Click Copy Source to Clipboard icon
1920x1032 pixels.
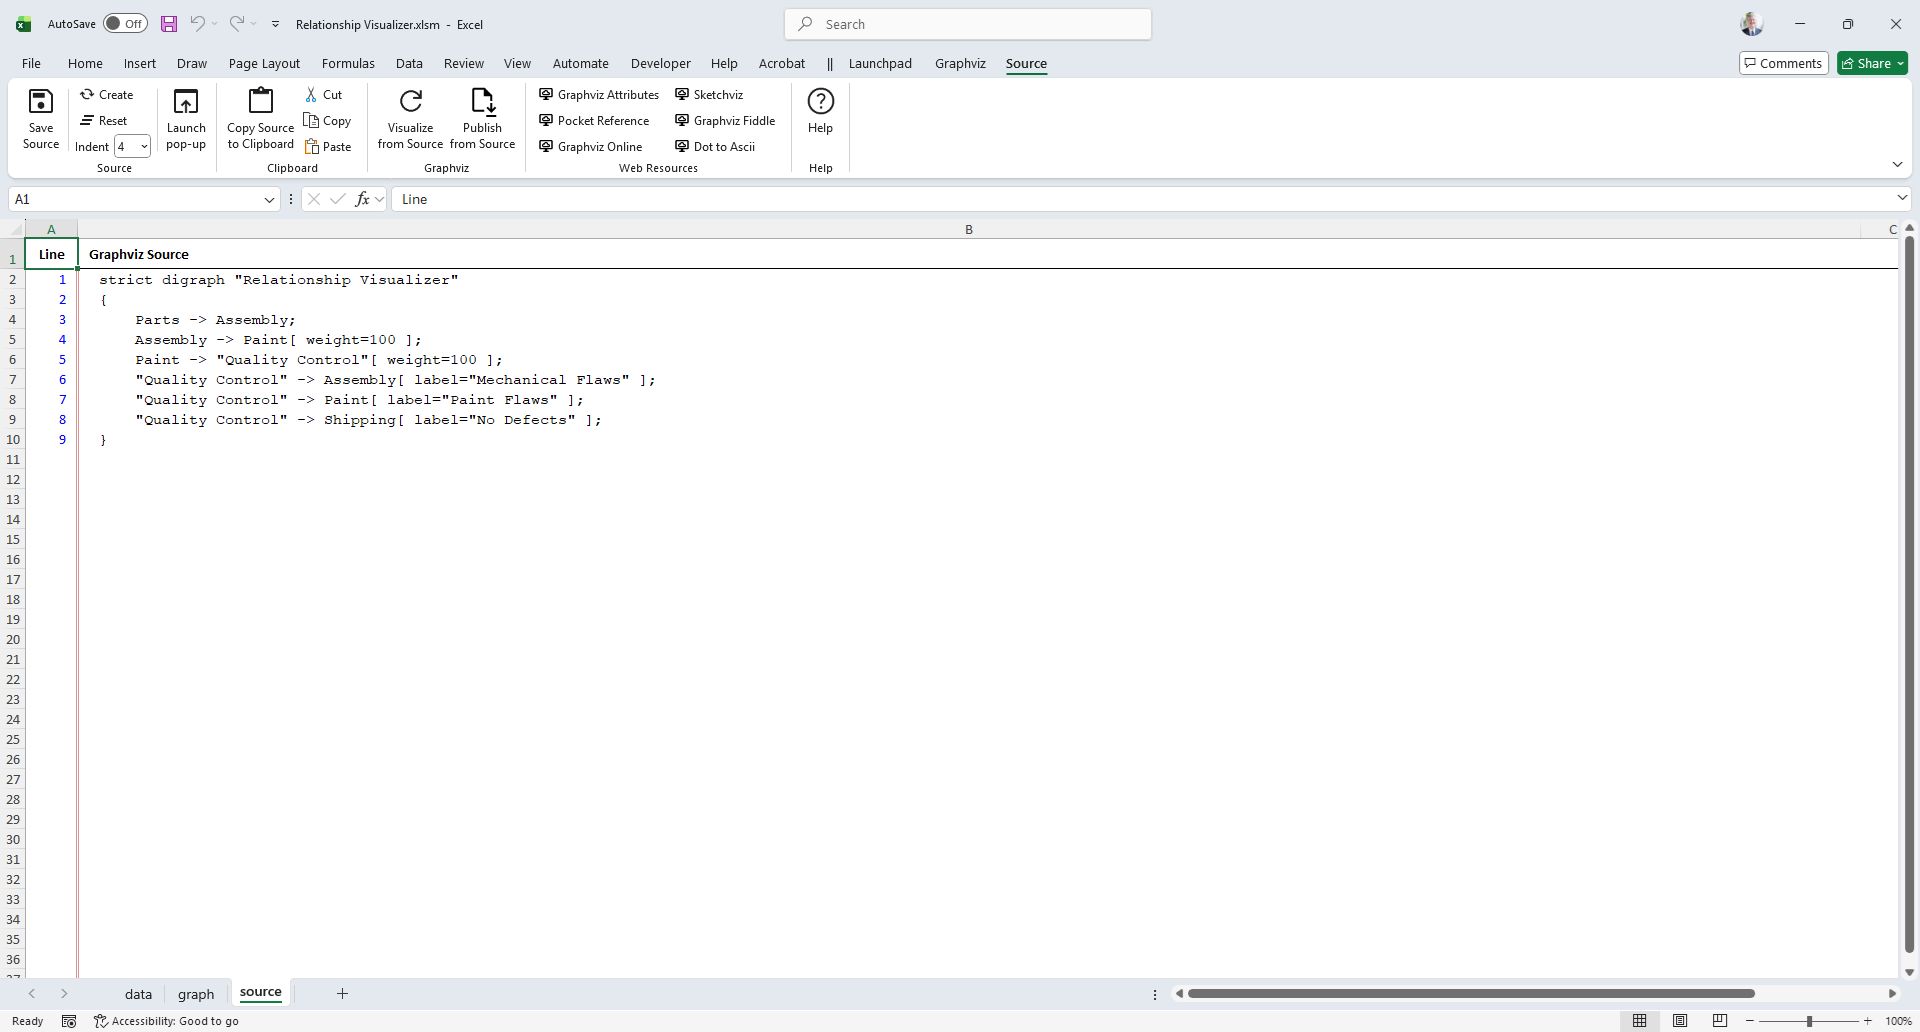point(261,101)
